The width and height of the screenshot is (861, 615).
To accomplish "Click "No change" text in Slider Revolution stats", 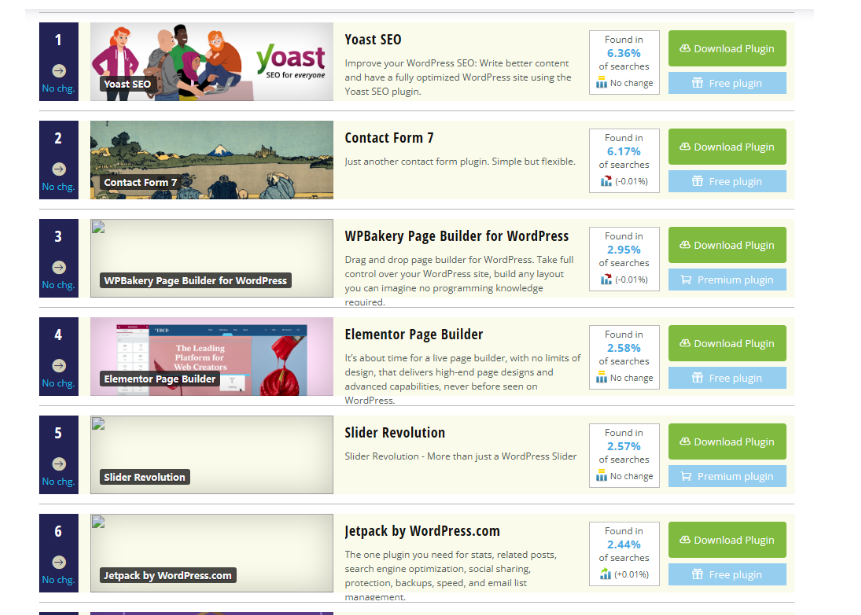I will click(631, 476).
